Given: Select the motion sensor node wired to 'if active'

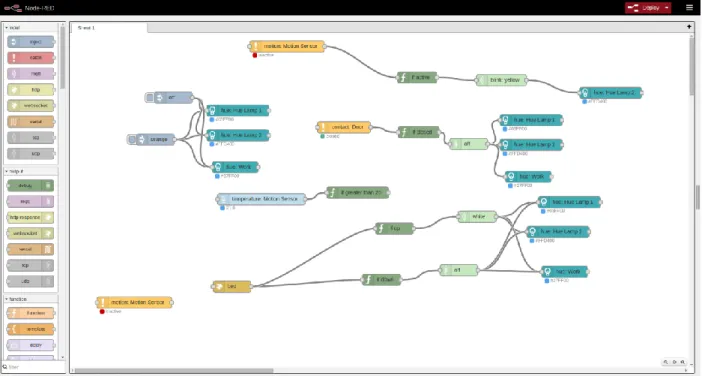Looking at the screenshot, I should [x=287, y=46].
